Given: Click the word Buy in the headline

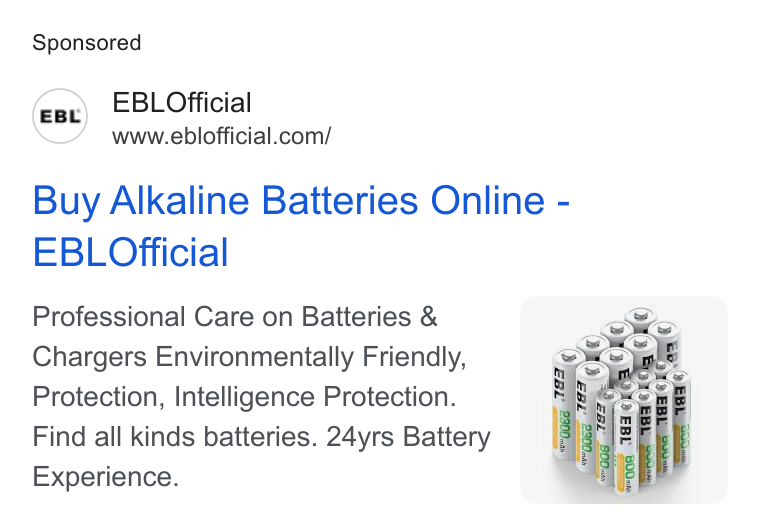Looking at the screenshot, I should [x=66, y=202].
